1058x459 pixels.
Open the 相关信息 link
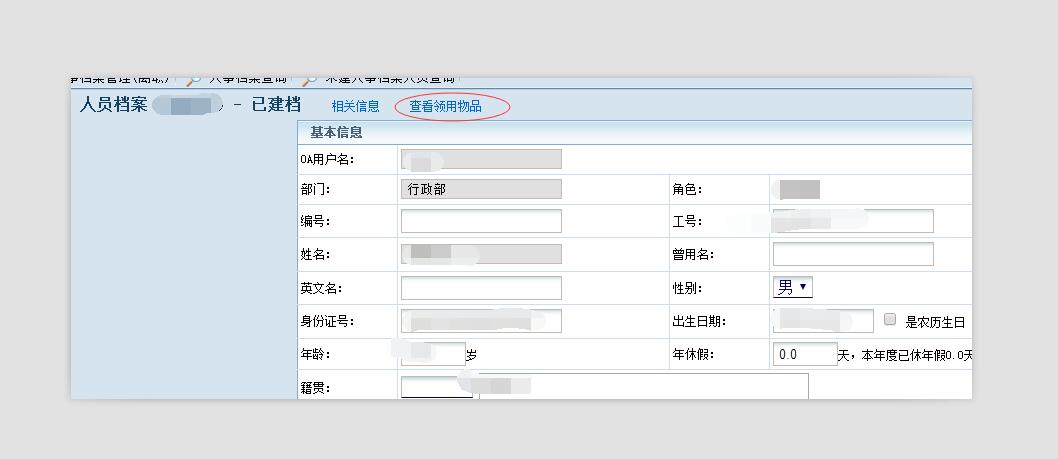[356, 107]
